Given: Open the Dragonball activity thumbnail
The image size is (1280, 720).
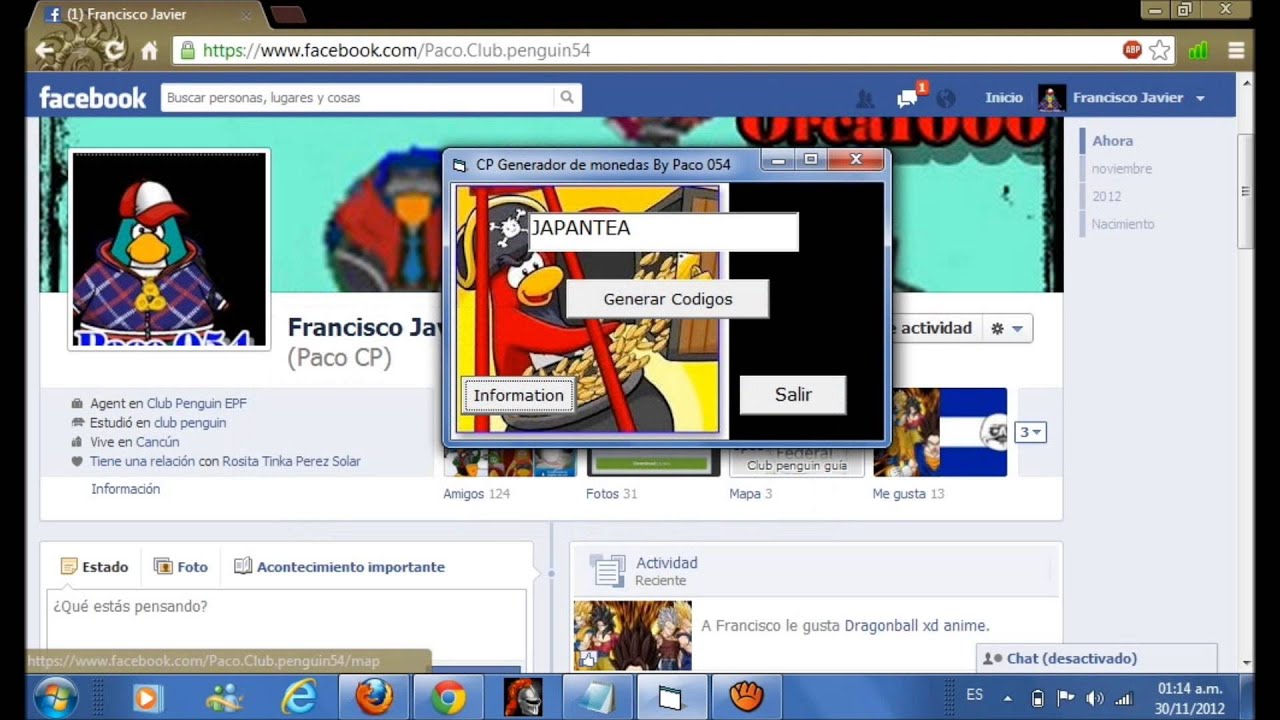Looking at the screenshot, I should 632,635.
